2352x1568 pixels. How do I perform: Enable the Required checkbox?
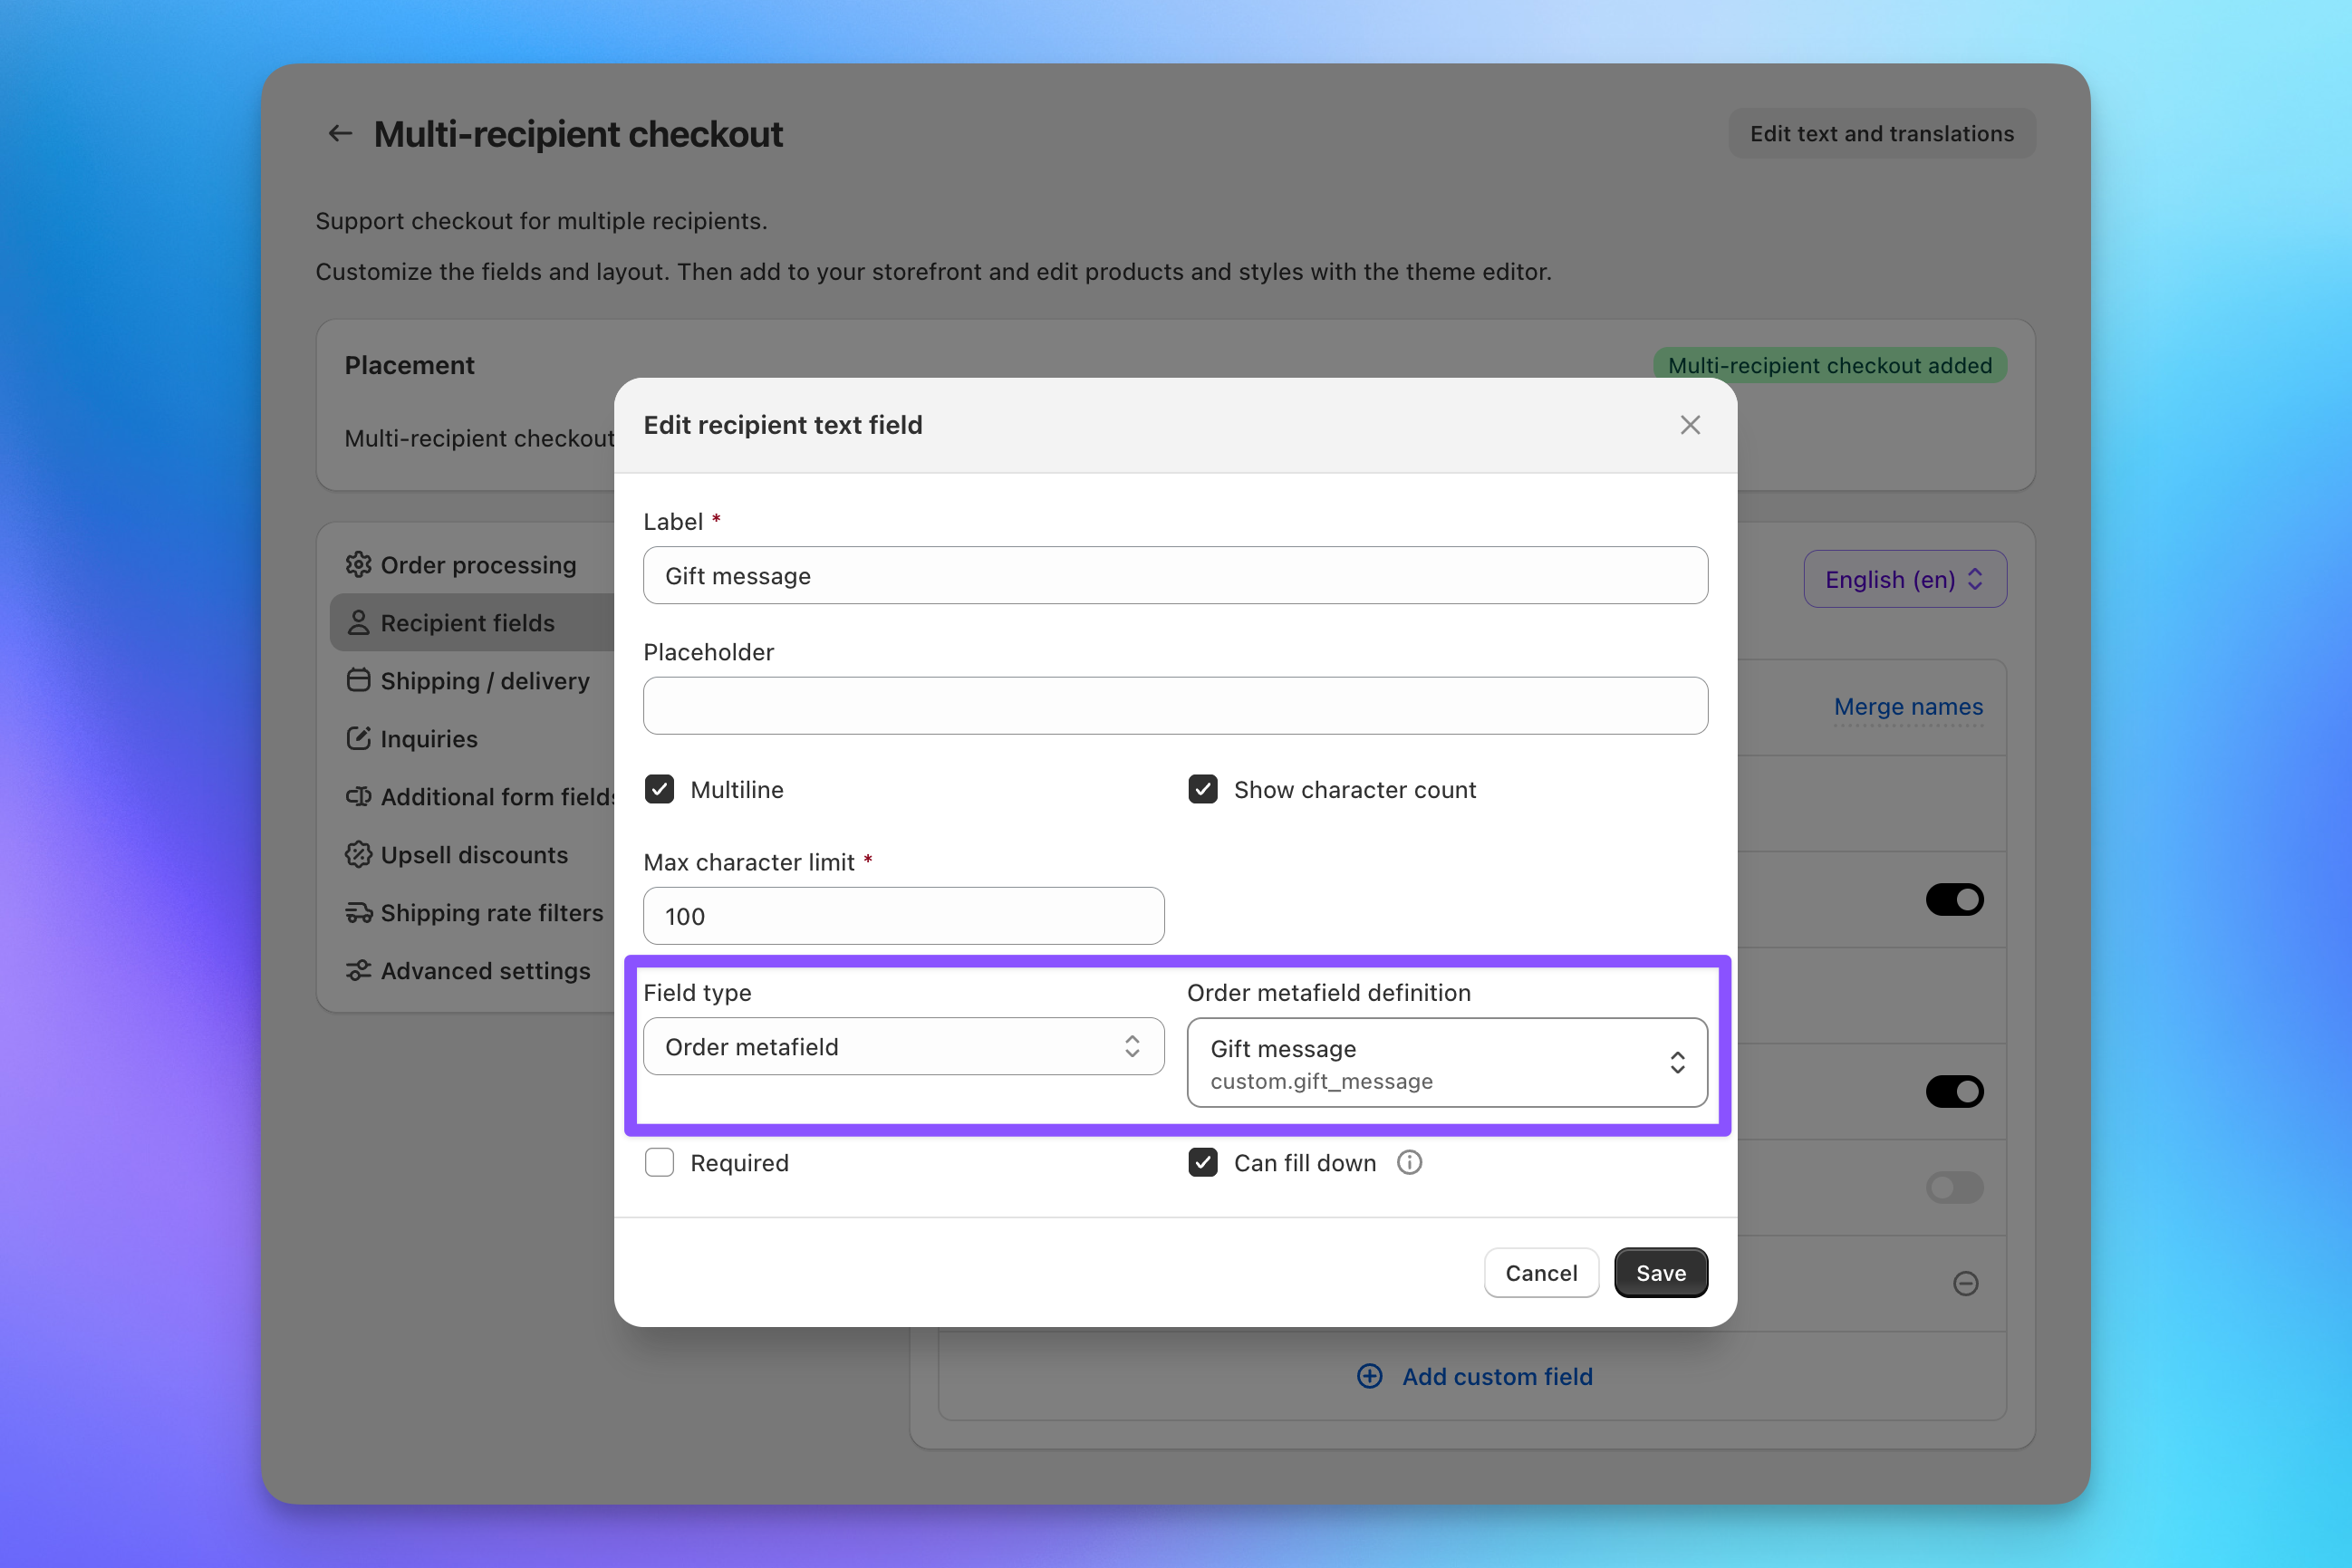(x=659, y=1162)
